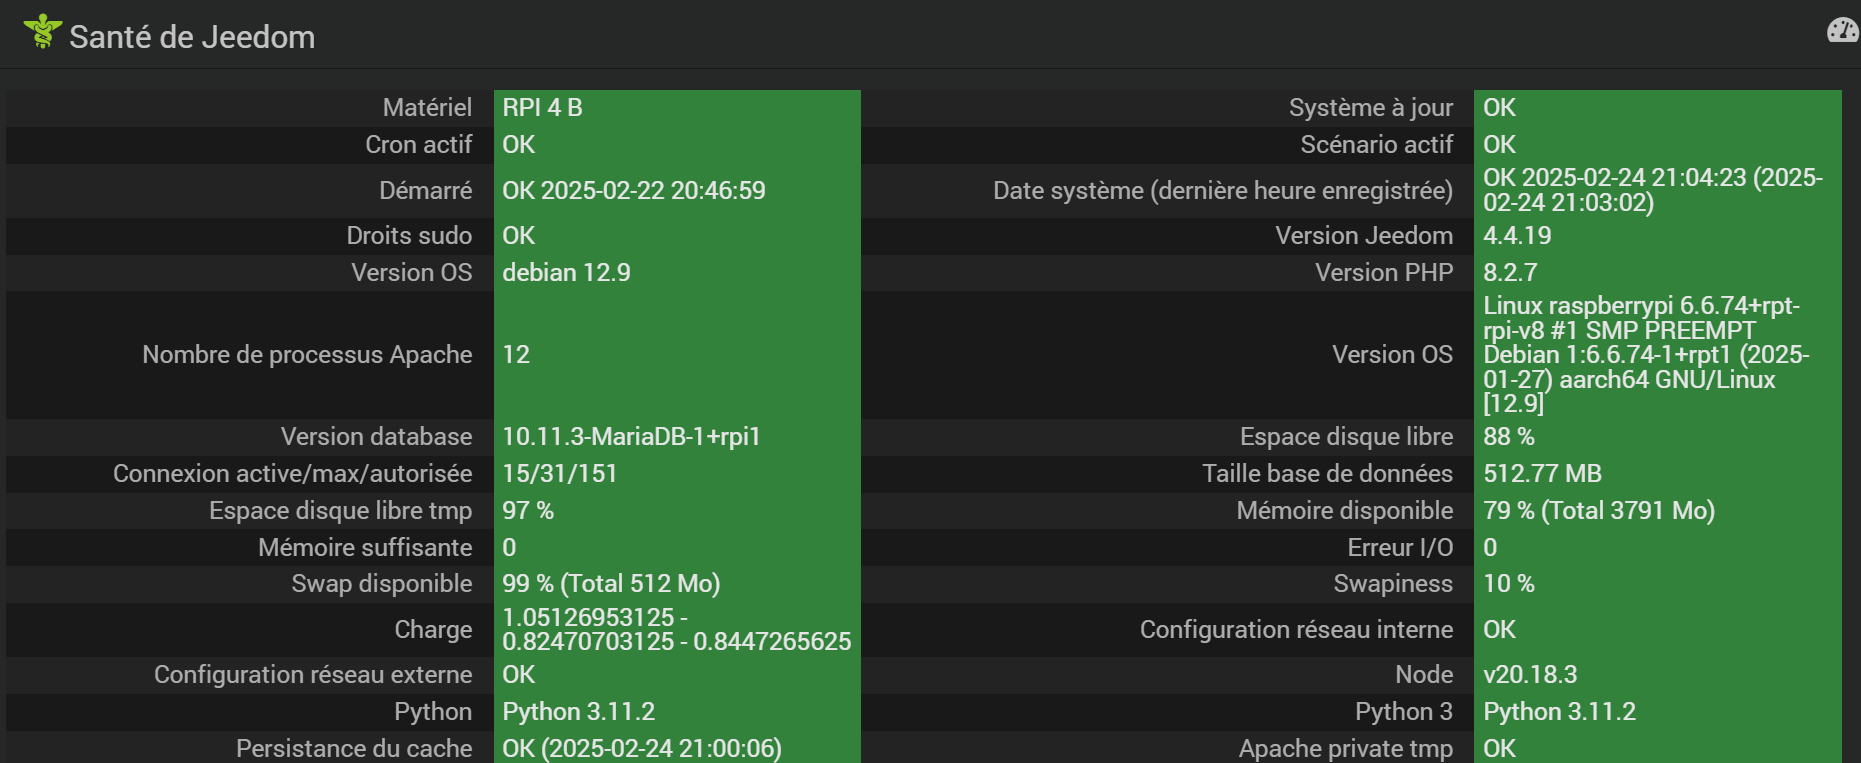Select the 'Matériel' label
The width and height of the screenshot is (1861, 763).
click(427, 107)
